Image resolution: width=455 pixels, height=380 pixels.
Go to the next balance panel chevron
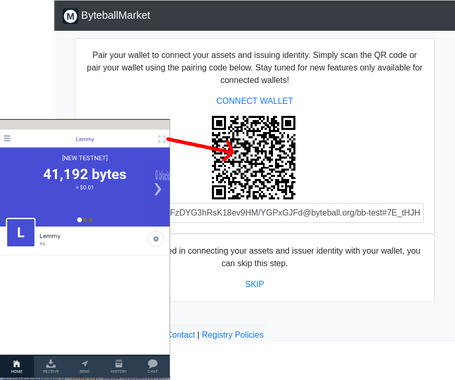(158, 189)
